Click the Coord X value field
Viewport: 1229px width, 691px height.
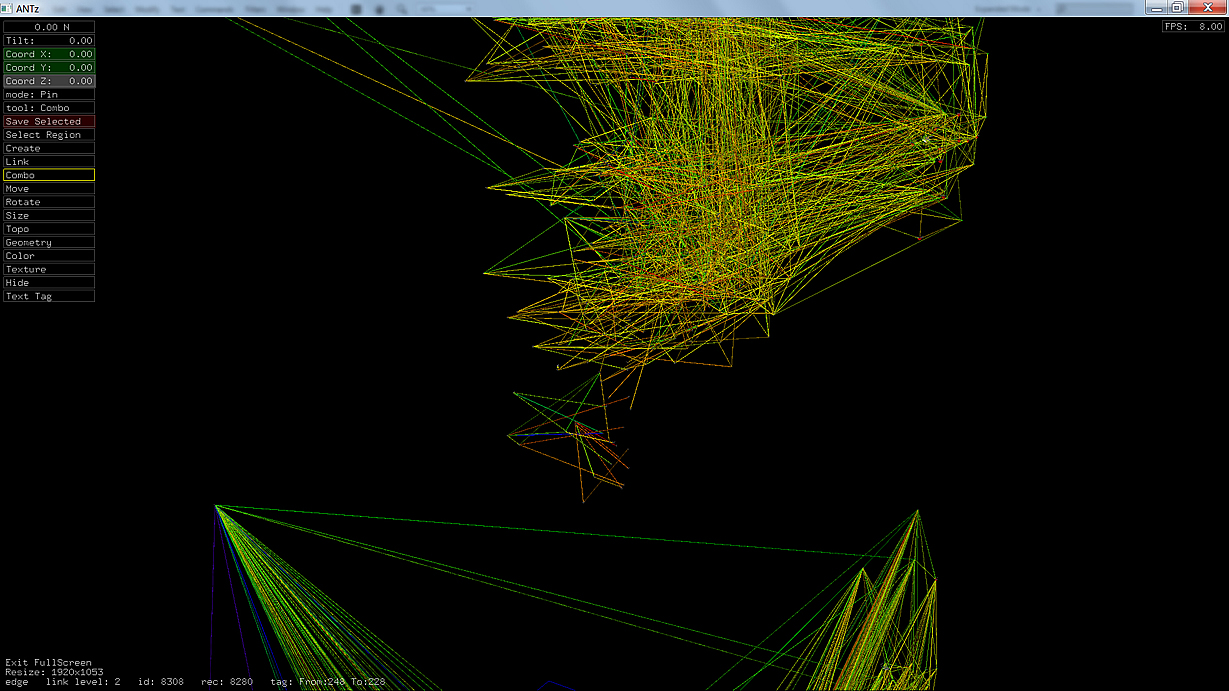pyautogui.click(x=49, y=54)
